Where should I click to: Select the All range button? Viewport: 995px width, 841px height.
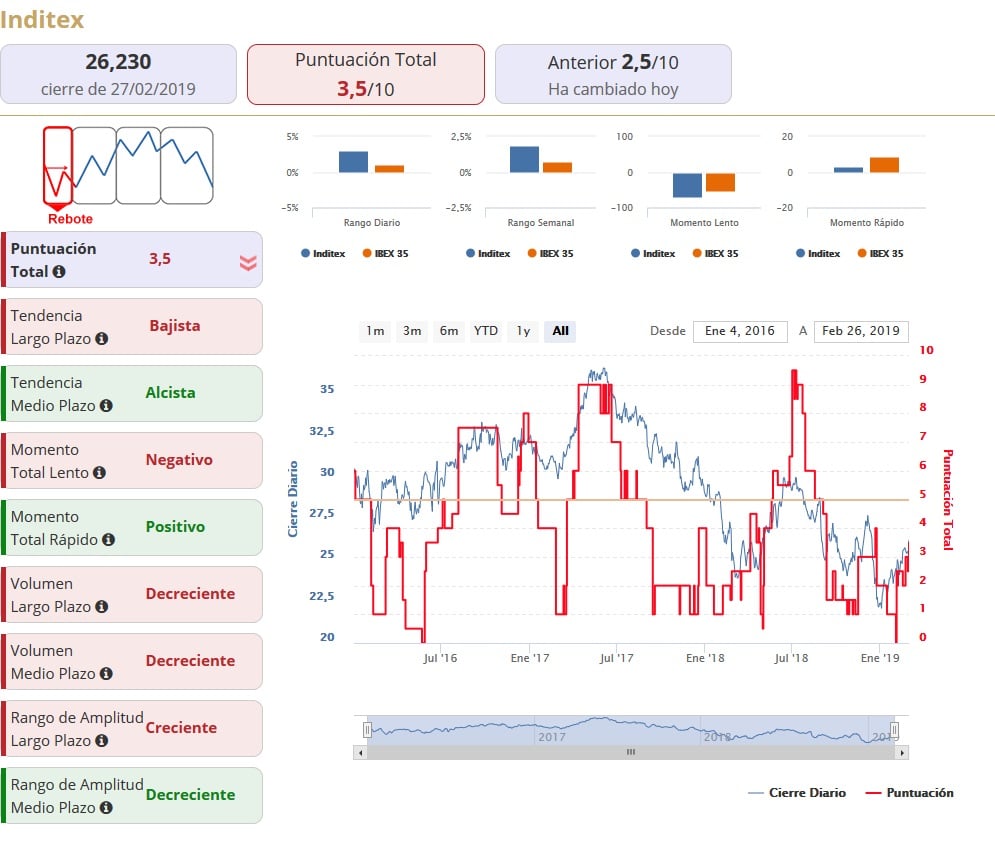[560, 331]
